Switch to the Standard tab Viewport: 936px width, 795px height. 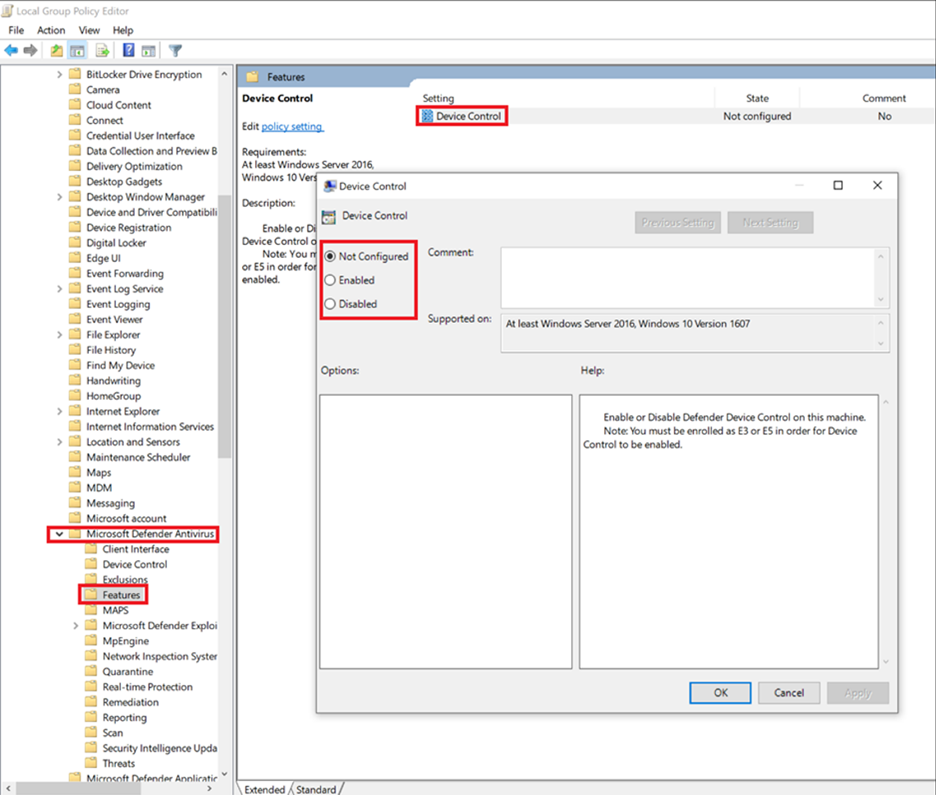316,789
